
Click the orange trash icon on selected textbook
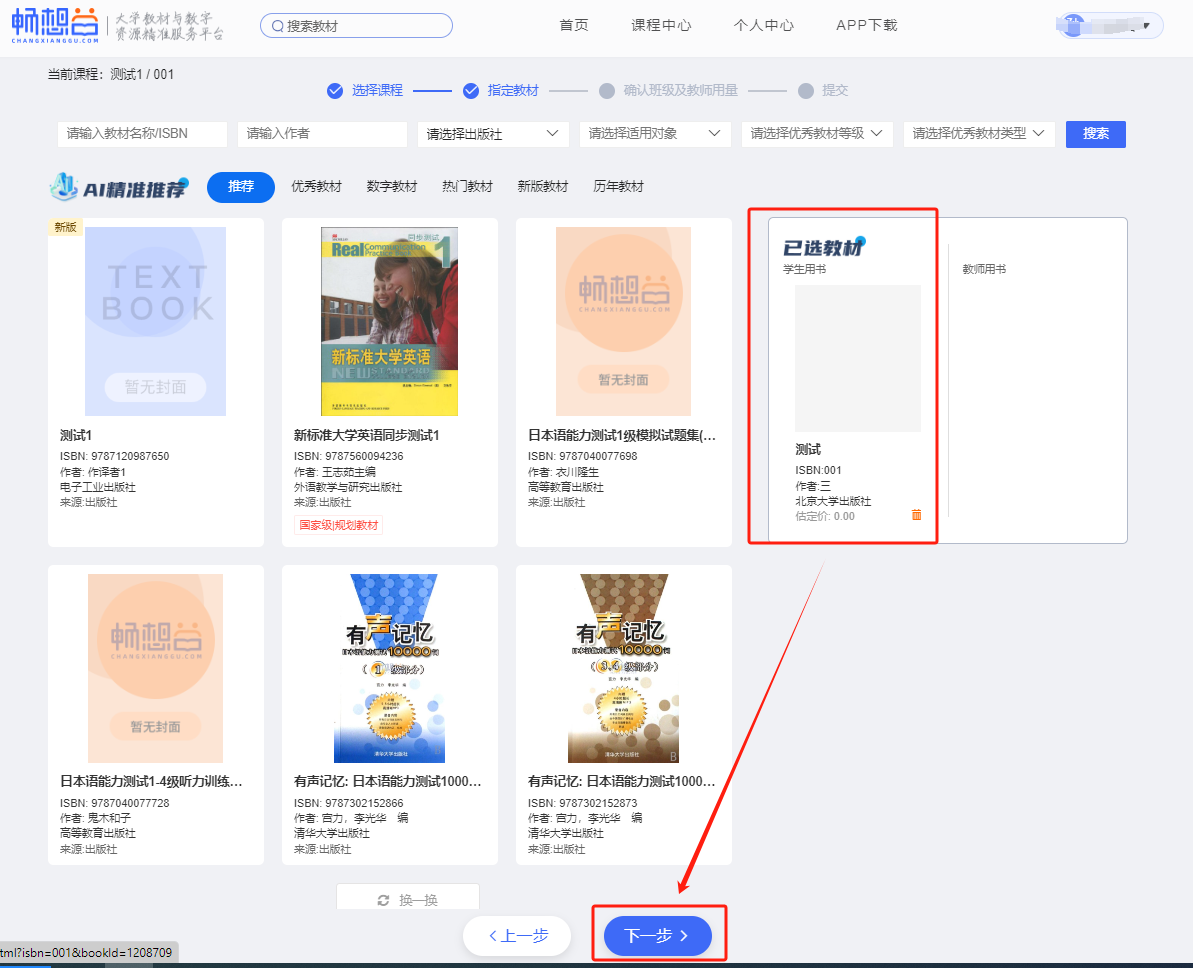(x=916, y=515)
